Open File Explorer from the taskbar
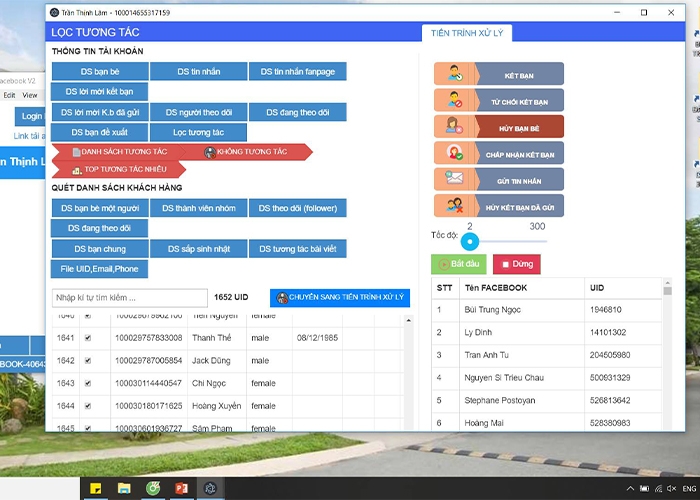Image resolution: width=700 pixels, height=500 pixels. pyautogui.click(x=124, y=488)
